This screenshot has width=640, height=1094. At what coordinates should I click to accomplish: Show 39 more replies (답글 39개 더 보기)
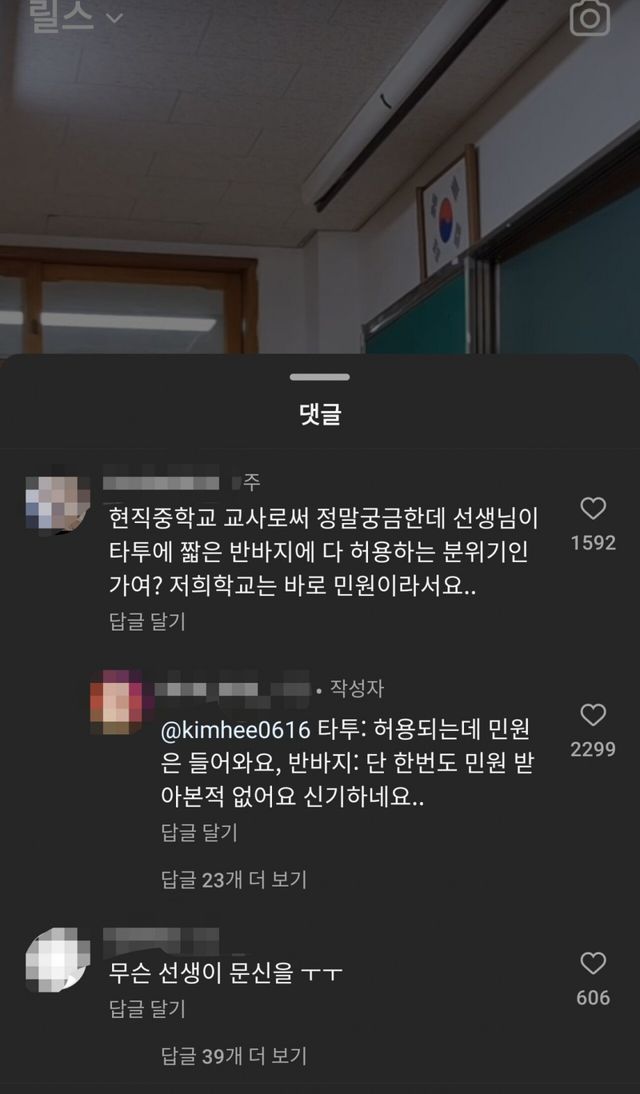coord(234,1056)
